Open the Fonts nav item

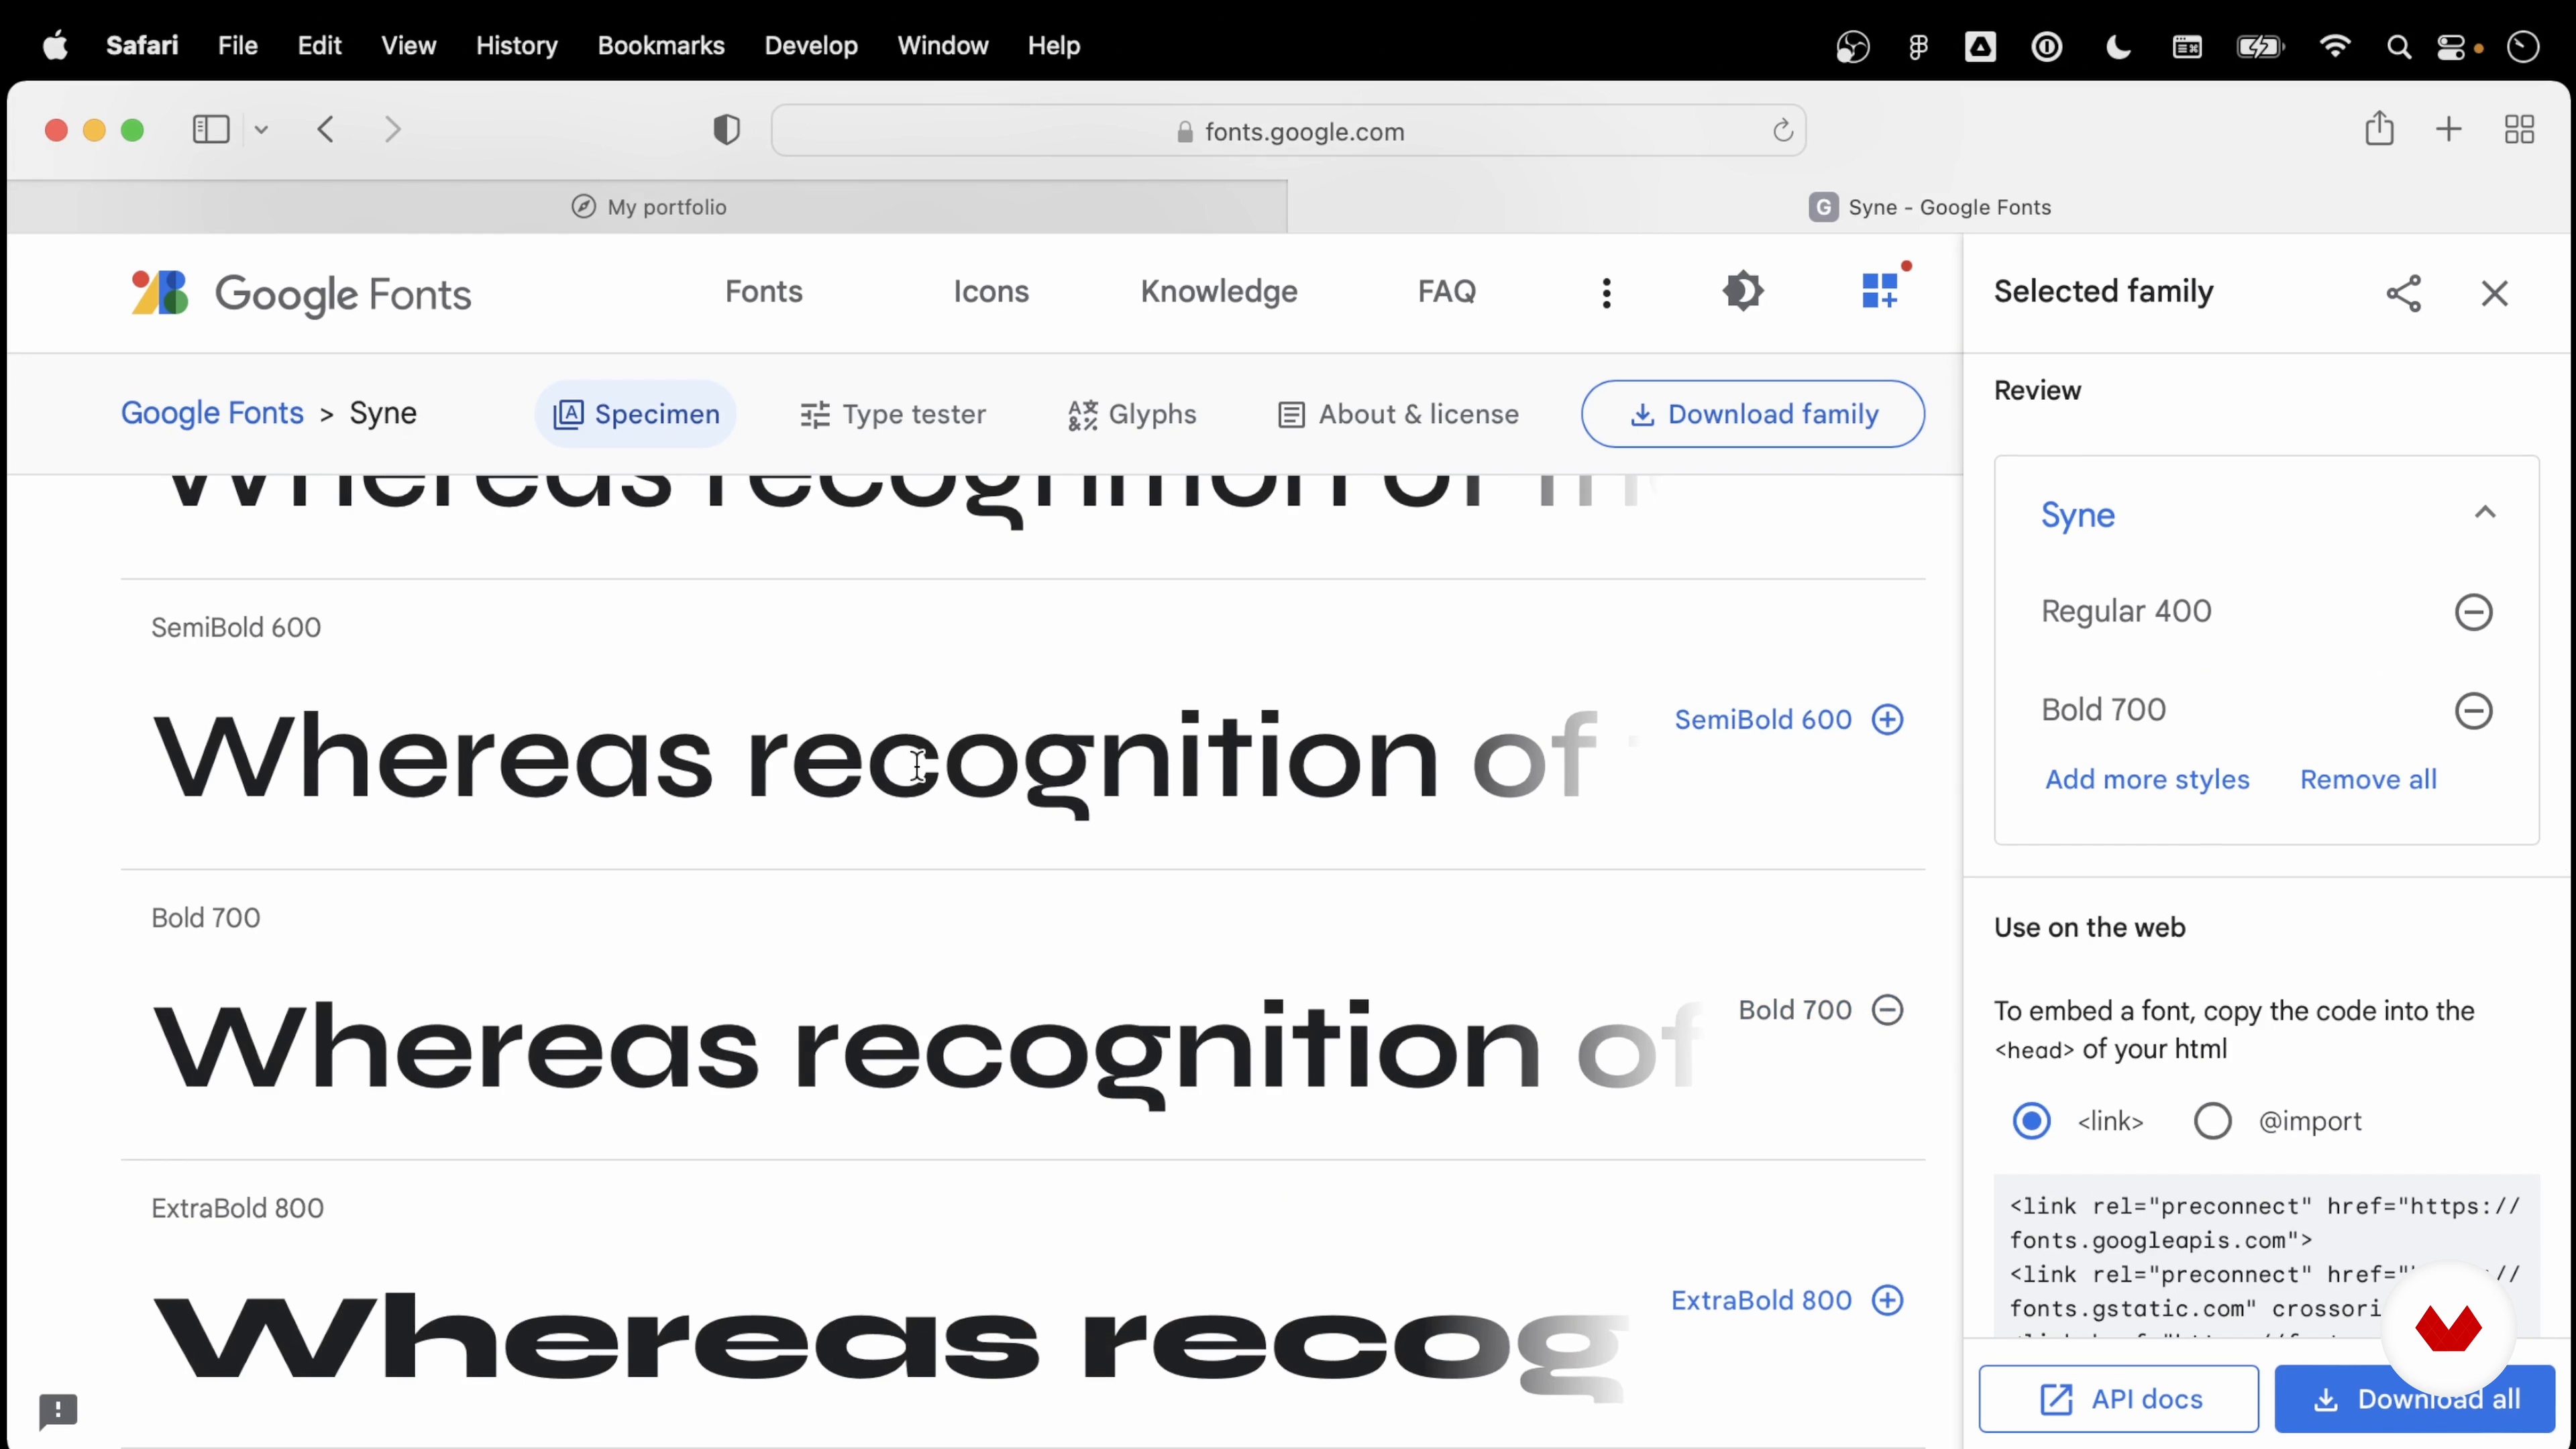763,292
